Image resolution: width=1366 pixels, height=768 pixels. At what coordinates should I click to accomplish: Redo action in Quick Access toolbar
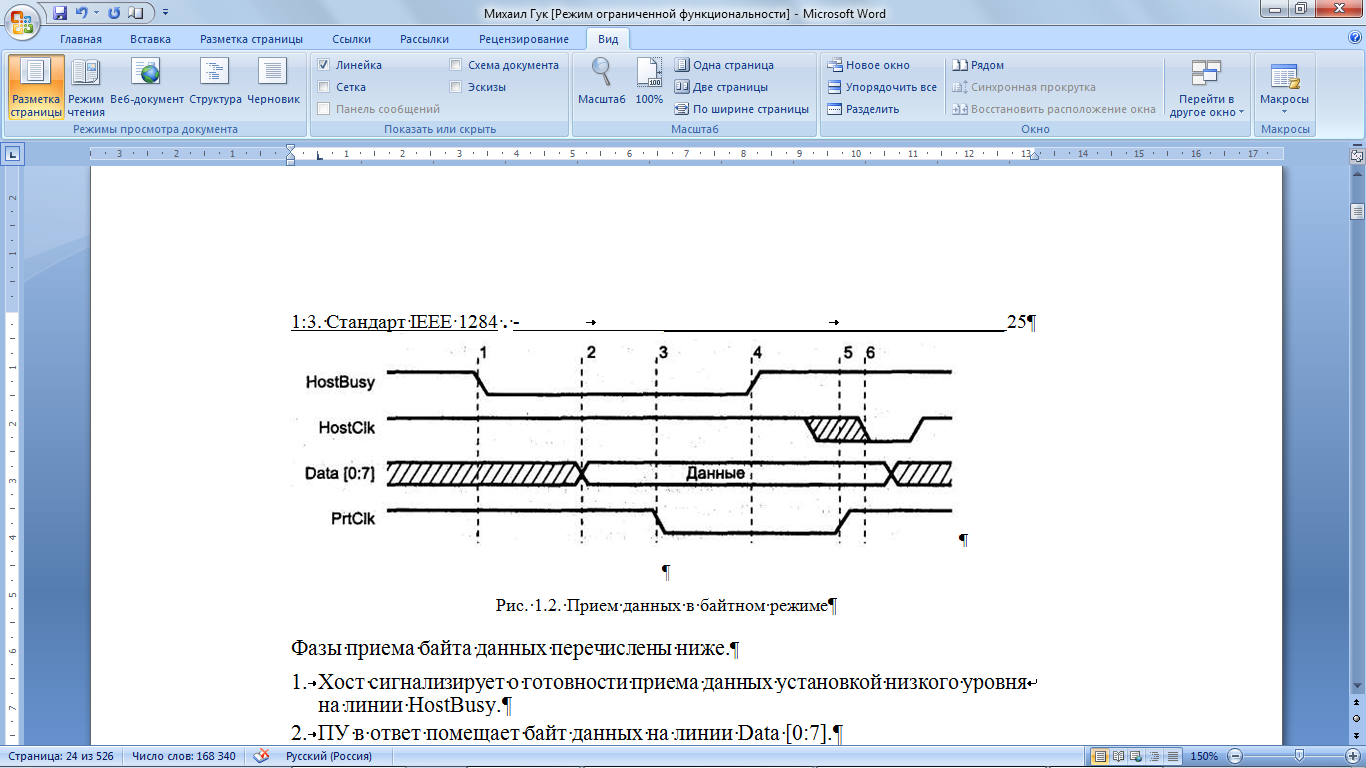pyautogui.click(x=113, y=14)
